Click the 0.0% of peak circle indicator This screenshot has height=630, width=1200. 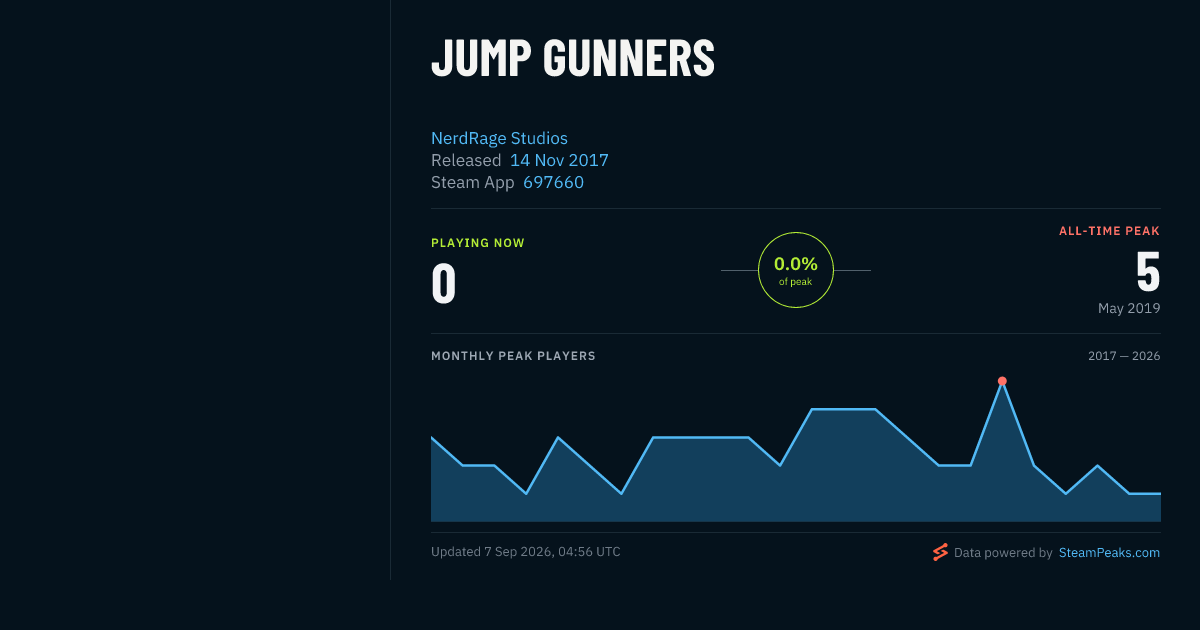(x=796, y=270)
